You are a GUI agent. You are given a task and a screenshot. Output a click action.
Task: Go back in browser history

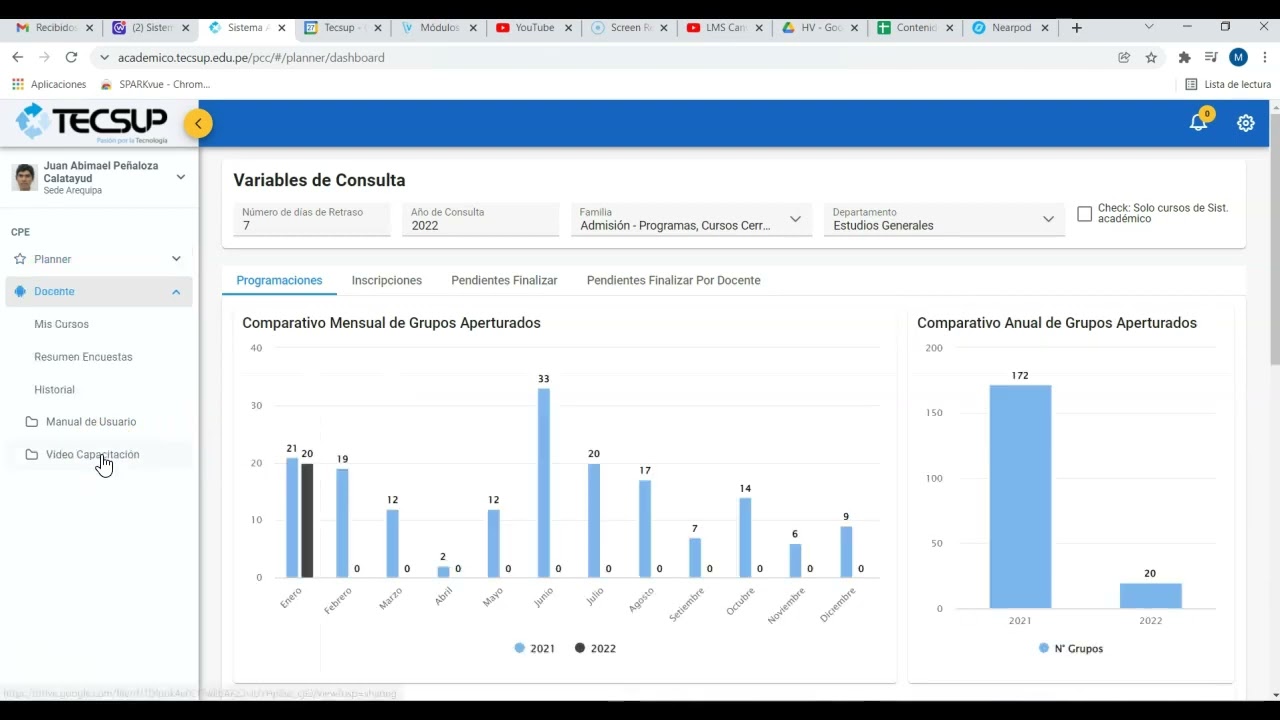[x=17, y=58]
